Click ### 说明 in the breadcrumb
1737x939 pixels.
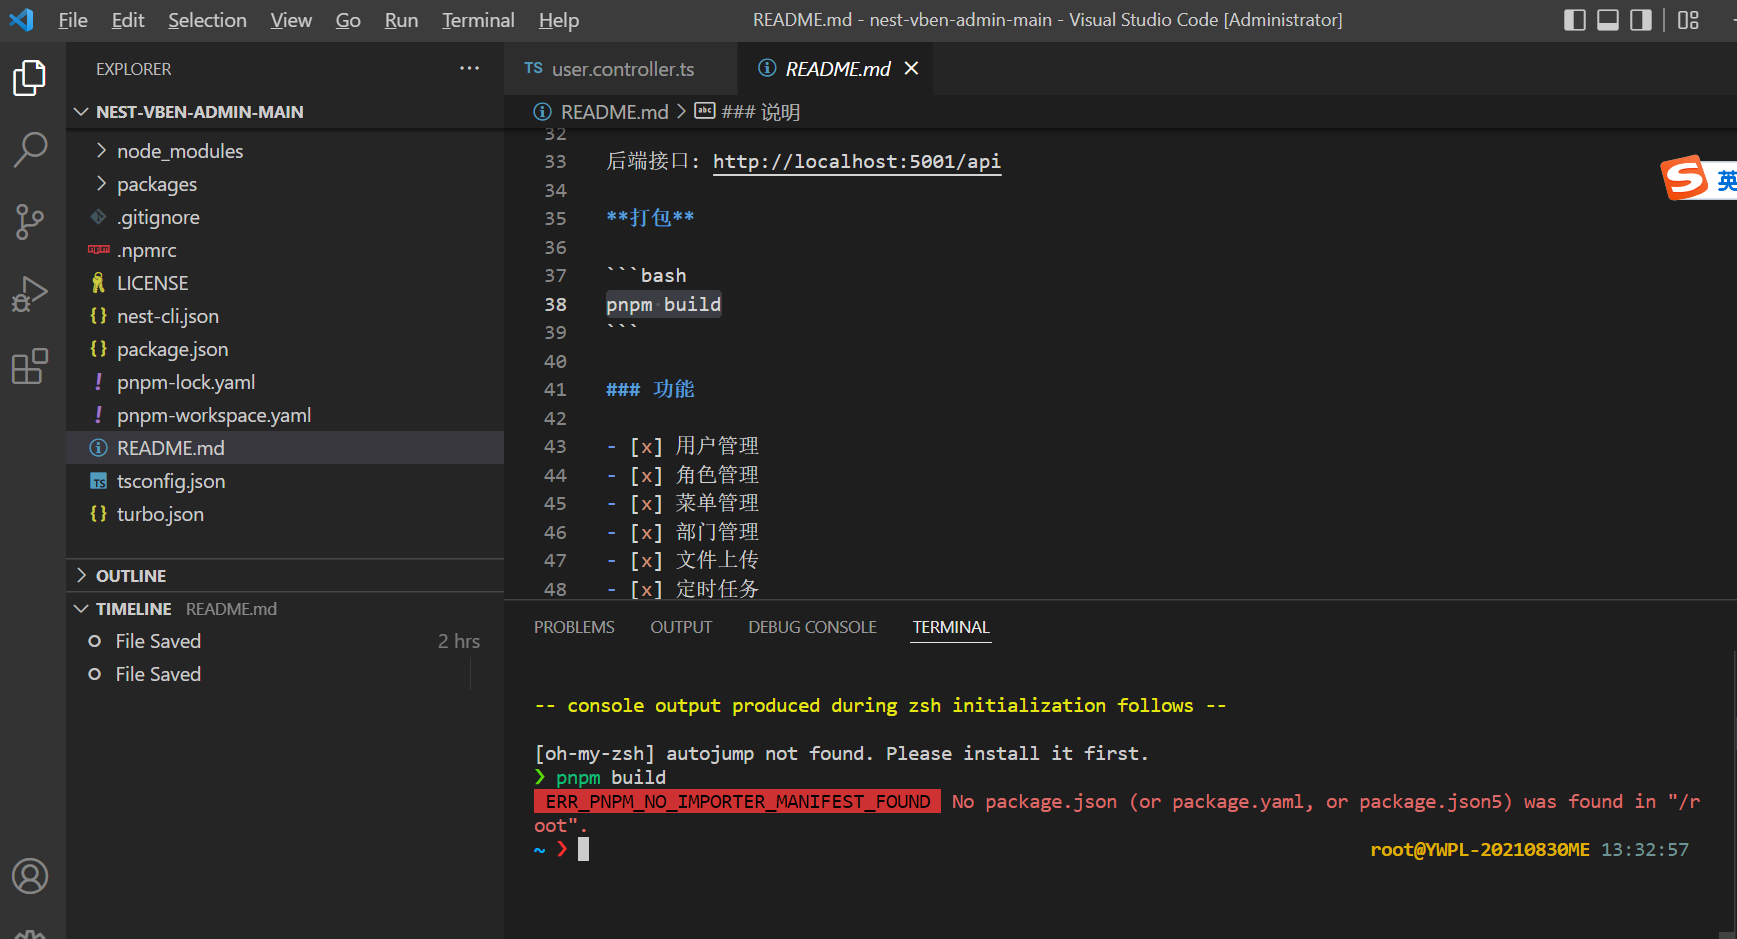[x=760, y=112]
